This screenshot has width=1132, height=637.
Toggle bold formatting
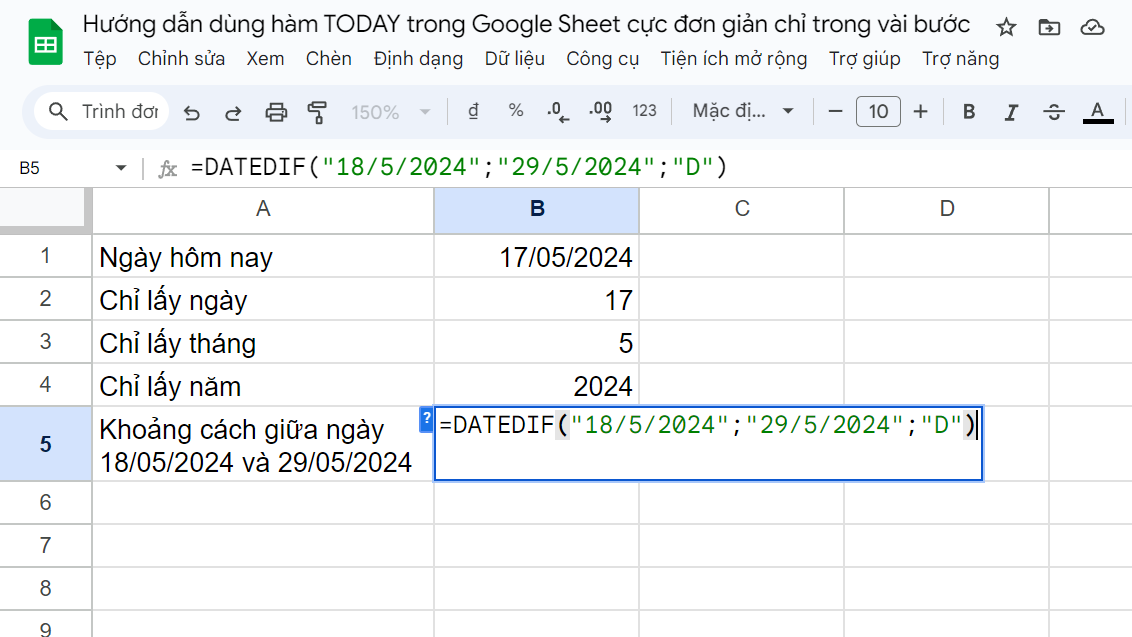click(x=968, y=111)
